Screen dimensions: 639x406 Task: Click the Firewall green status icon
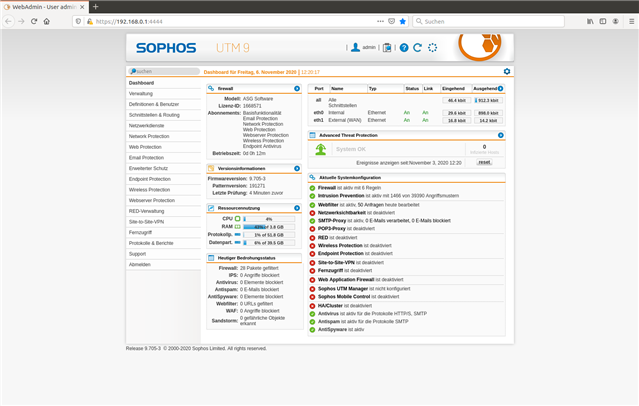coord(312,188)
